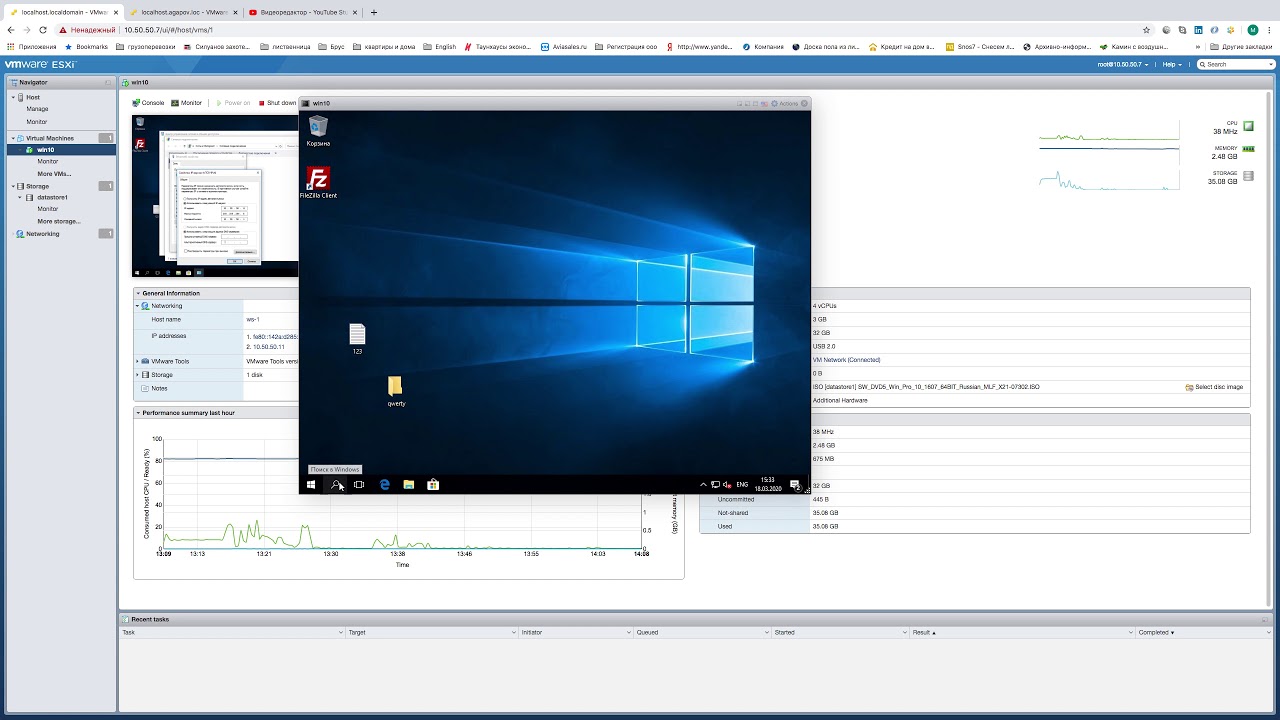Select the qwerty folder on the desktop

click(x=396, y=391)
